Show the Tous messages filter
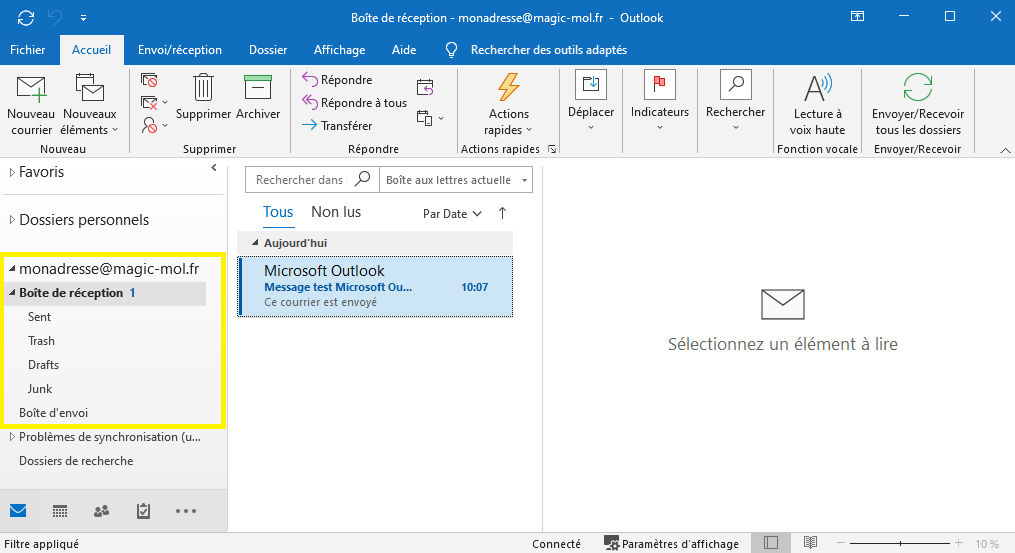 (278, 212)
